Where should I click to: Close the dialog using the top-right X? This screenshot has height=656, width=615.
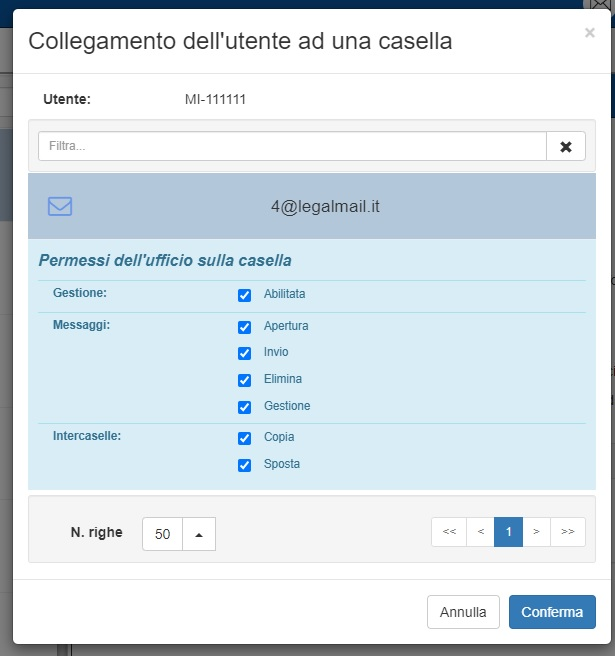[x=589, y=33]
